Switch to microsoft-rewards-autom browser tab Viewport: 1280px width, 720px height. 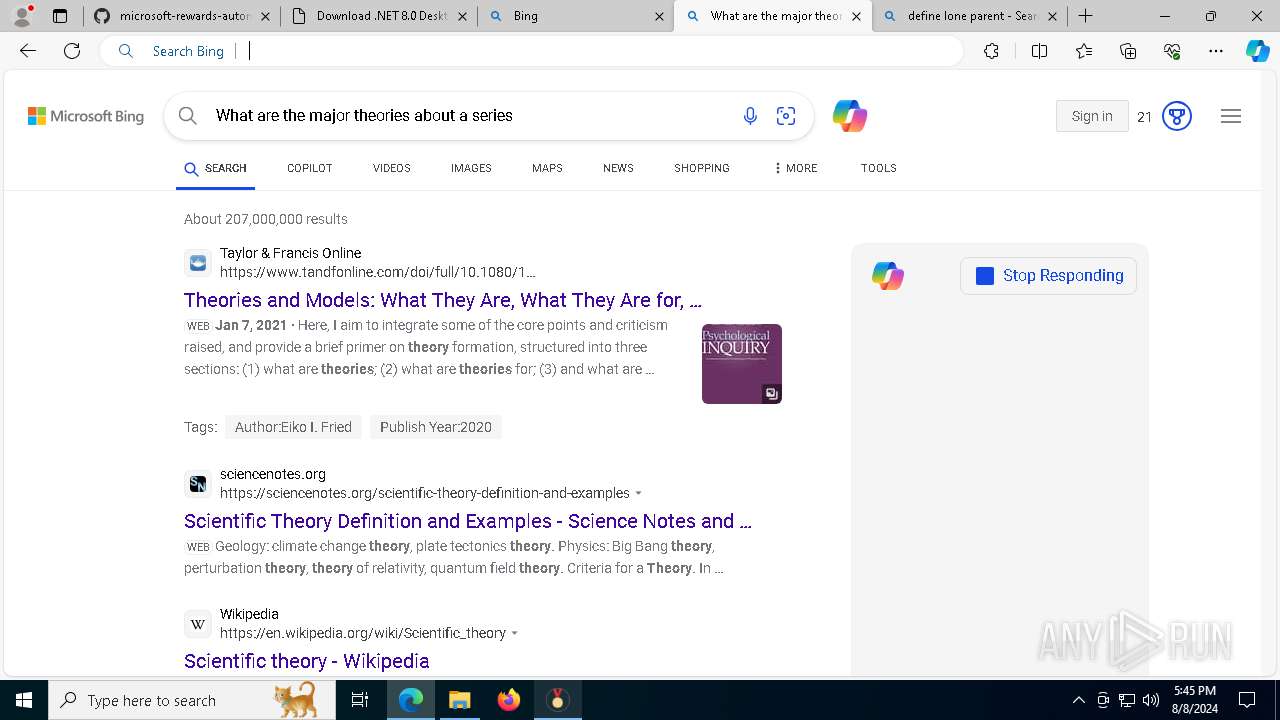(x=180, y=16)
